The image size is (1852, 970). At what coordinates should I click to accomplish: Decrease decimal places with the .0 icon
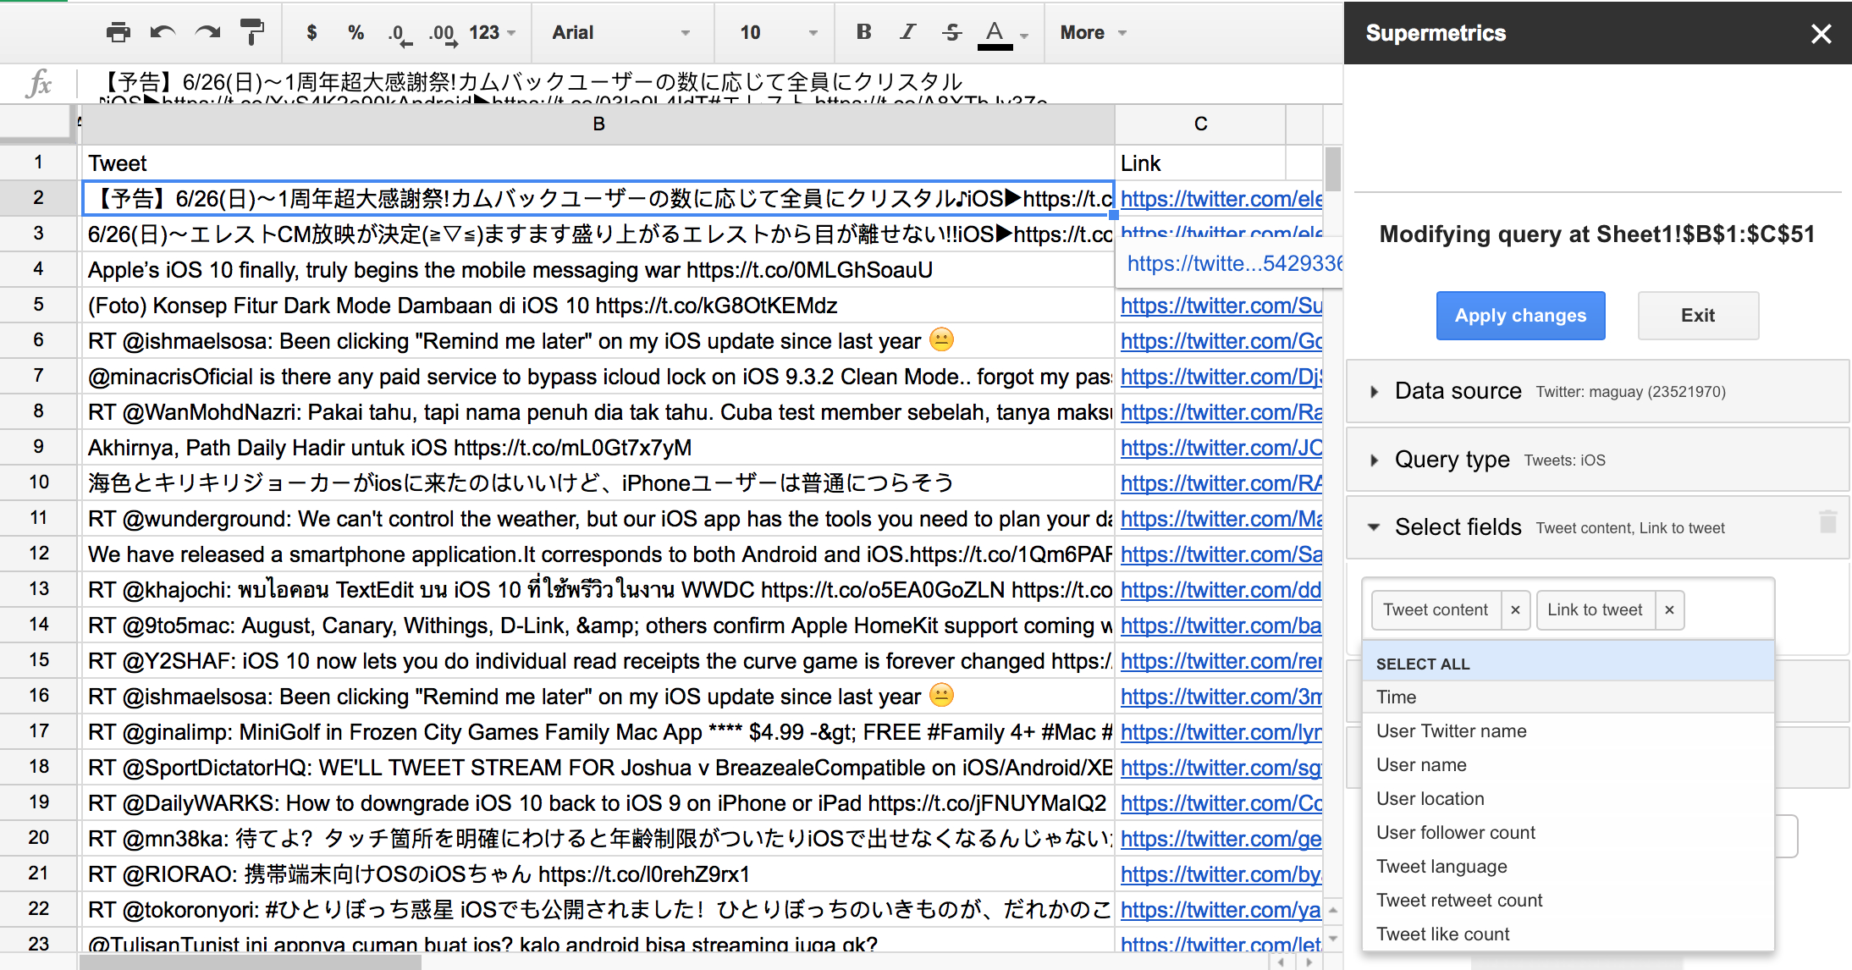(x=398, y=32)
